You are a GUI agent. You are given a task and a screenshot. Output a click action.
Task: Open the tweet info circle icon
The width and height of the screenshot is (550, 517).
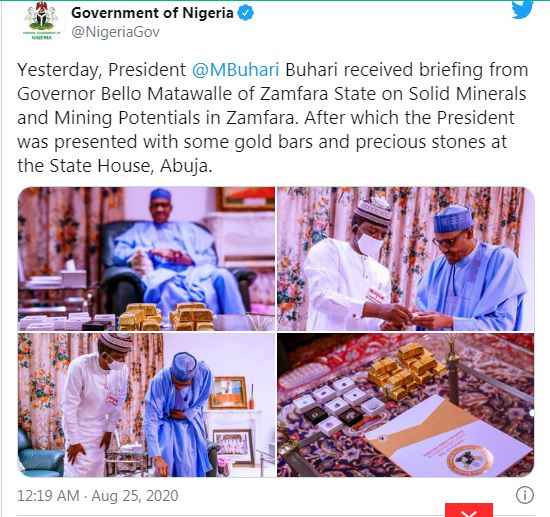[525, 495]
